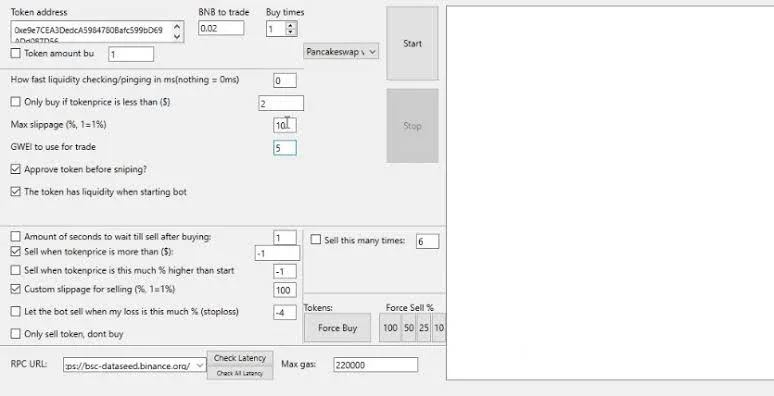Click the tokenprice less than value field

(281, 103)
